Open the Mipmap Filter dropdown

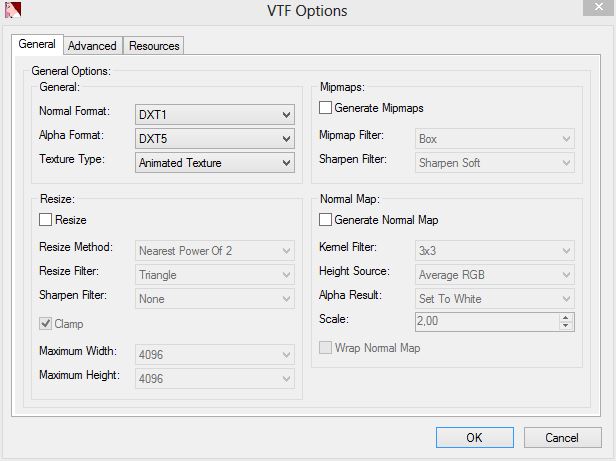coord(494,138)
